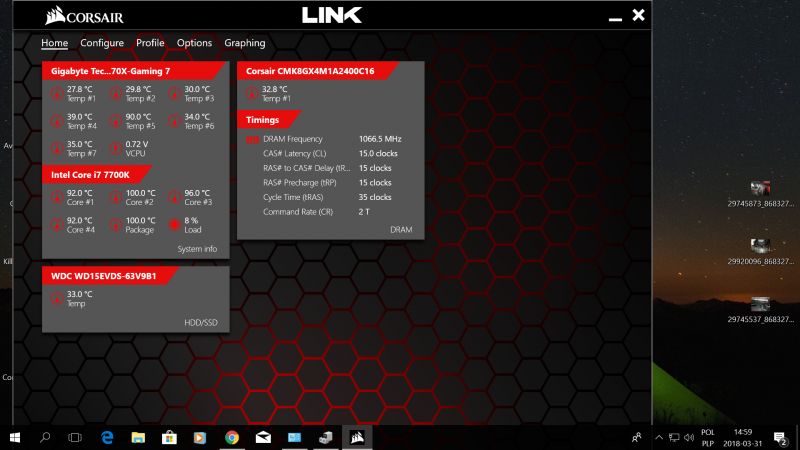Select the Timings section header
This screenshot has height=450, width=800.
268,120
